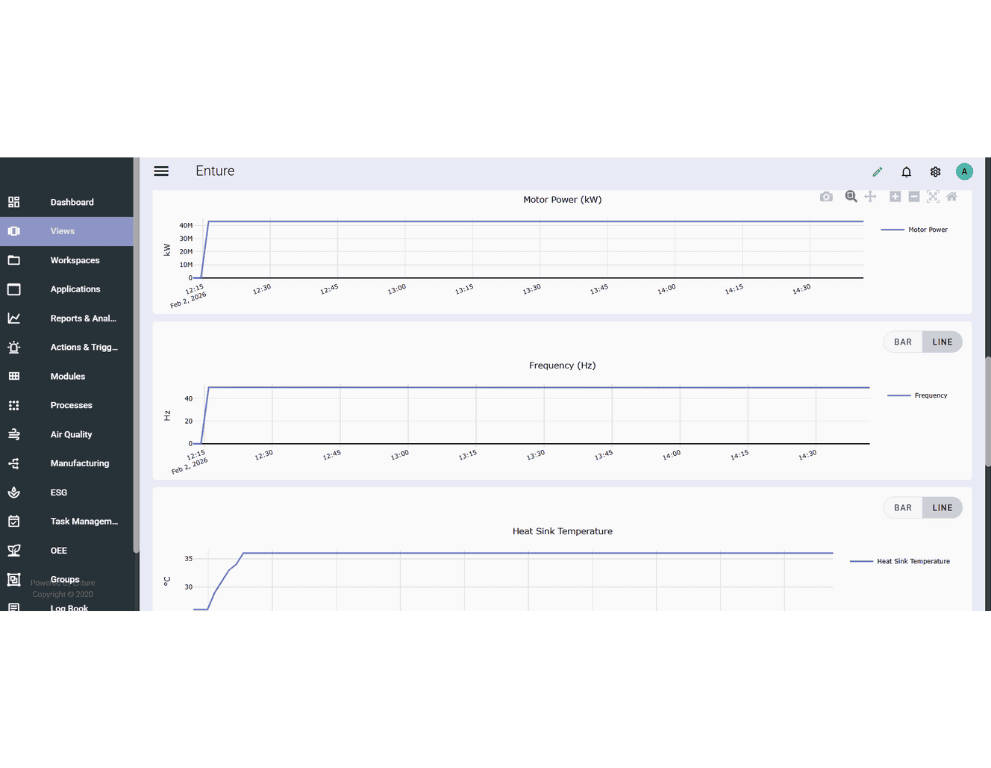Select the pan tool on Motor Power chart
Viewport: 991px width, 768px height.
[x=870, y=197]
